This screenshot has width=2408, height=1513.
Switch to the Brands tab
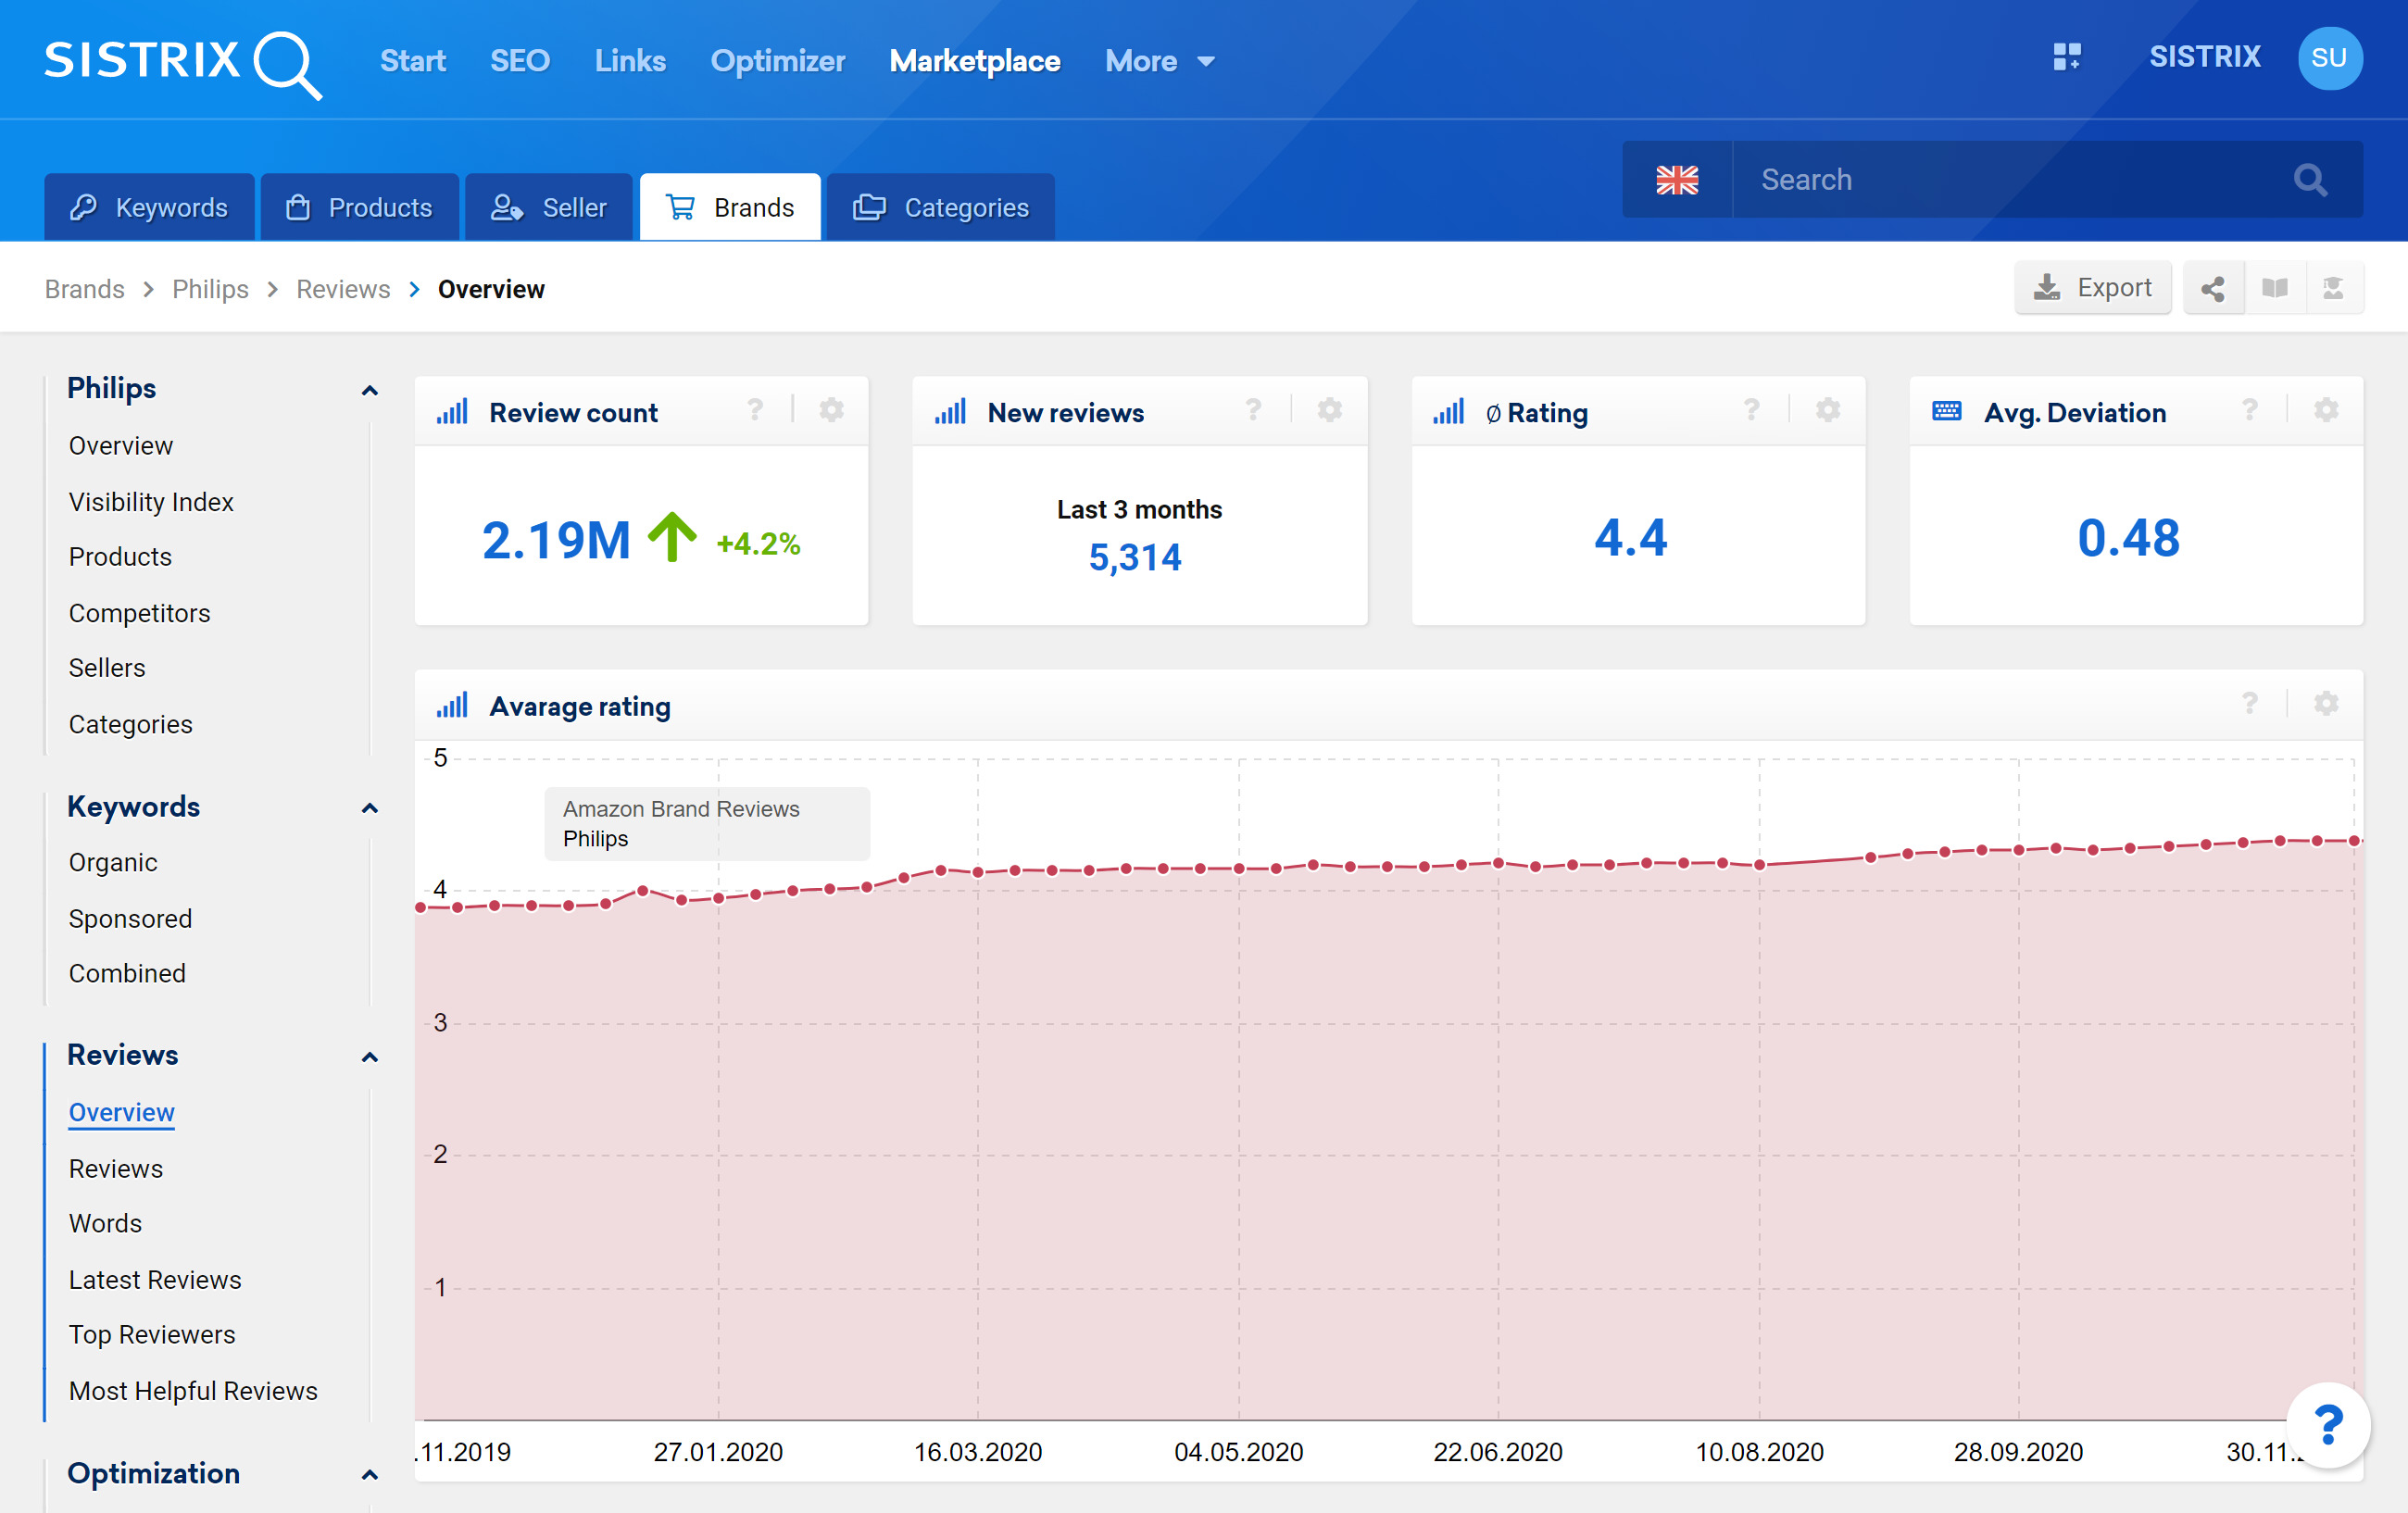[730, 207]
